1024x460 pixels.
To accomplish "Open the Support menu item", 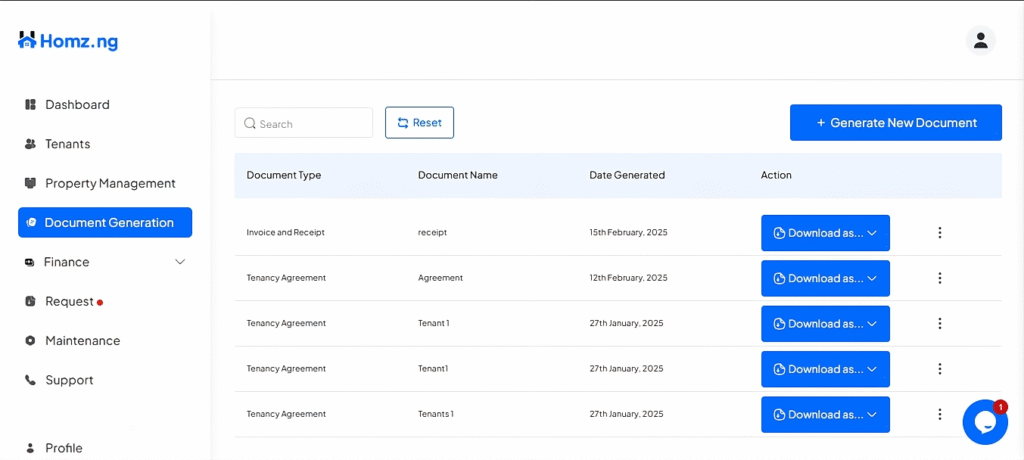I will (x=69, y=380).
